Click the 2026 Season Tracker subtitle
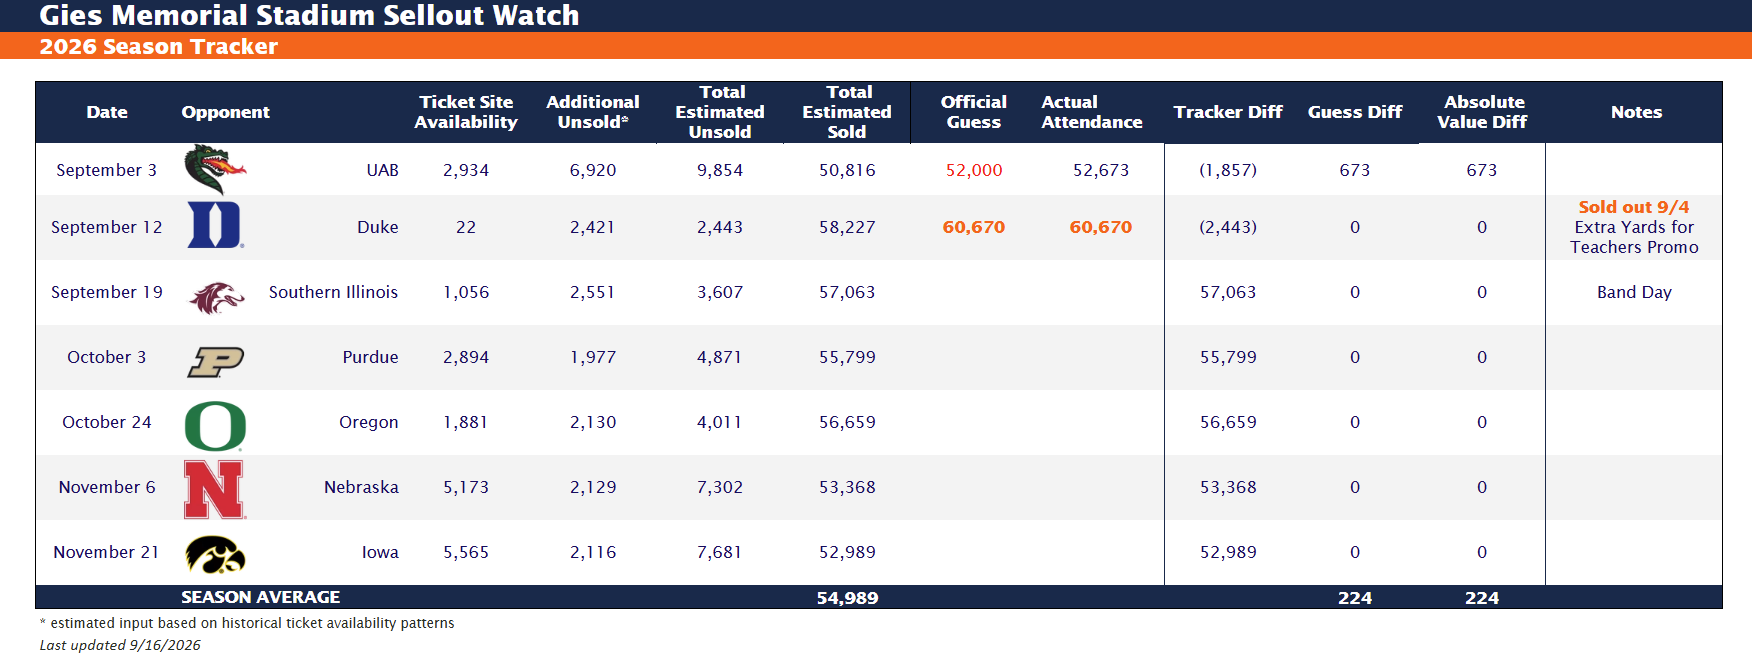This screenshot has width=1752, height=657. click(158, 46)
